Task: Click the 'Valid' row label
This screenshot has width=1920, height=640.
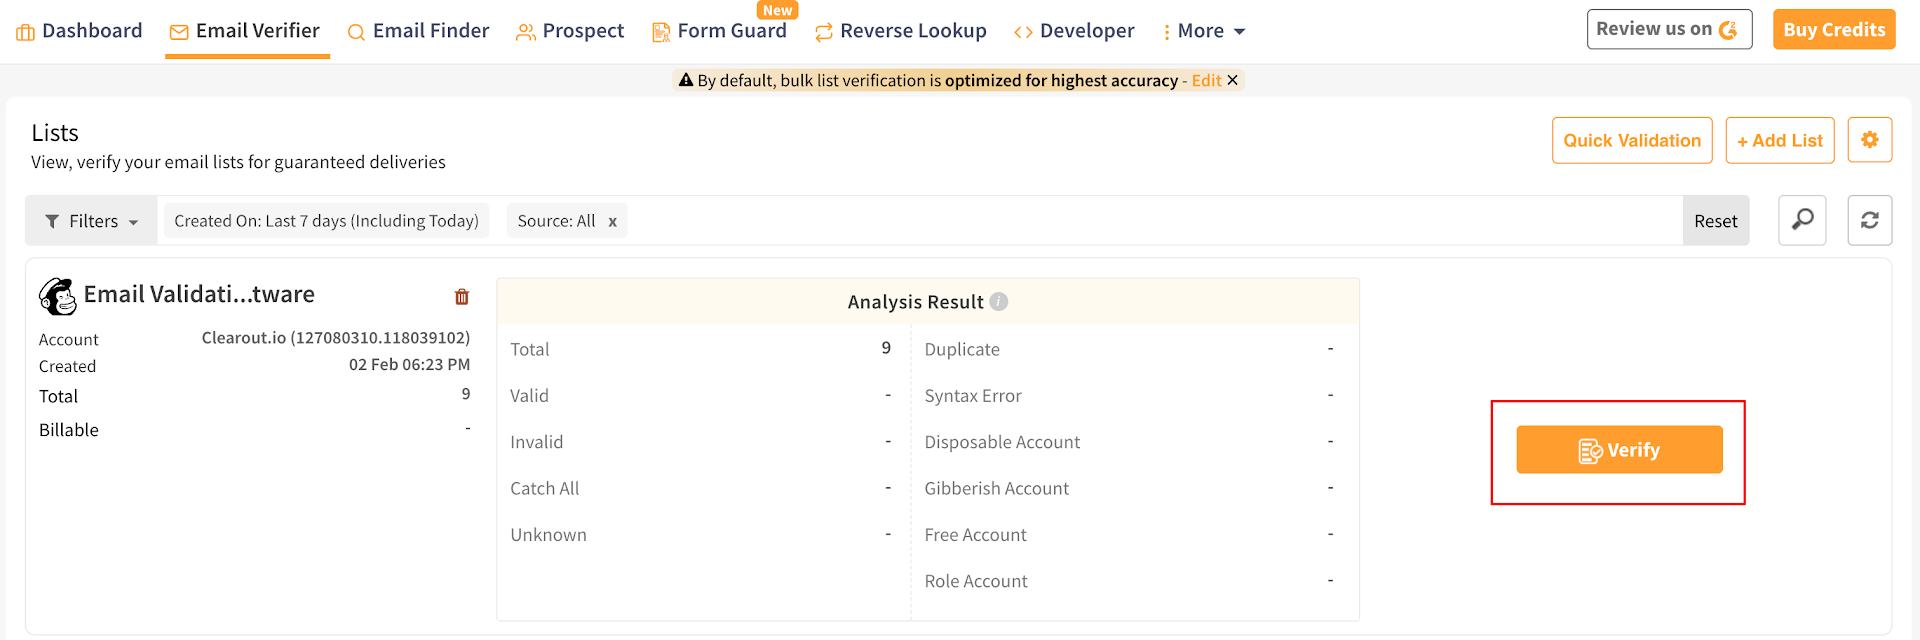Action: coord(529,396)
